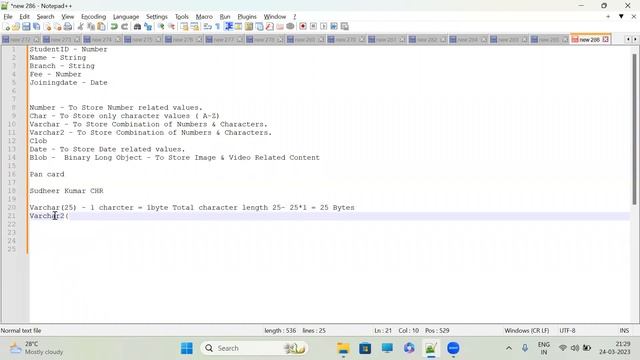Screen dimensions: 640x360
Task: Toggle the indent guide toolbar button
Action: (229, 27)
